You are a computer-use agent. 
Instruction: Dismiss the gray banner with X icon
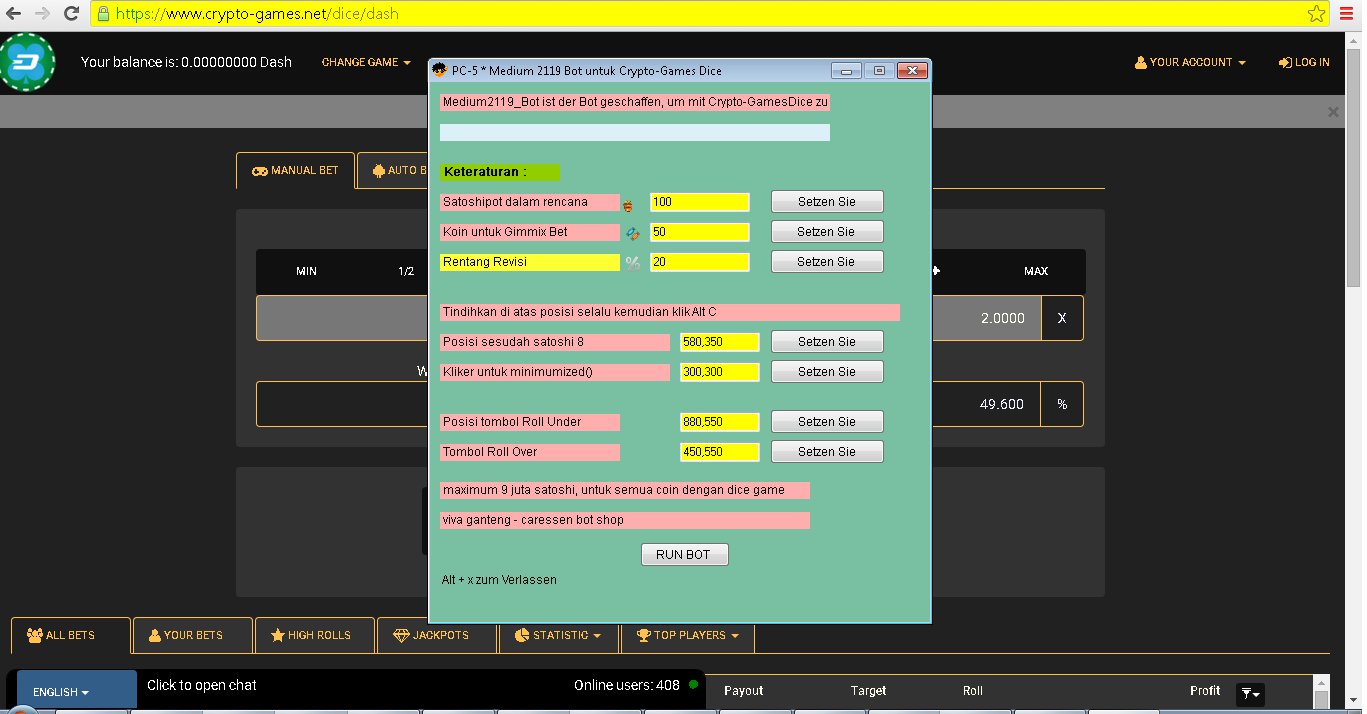coord(1332,112)
